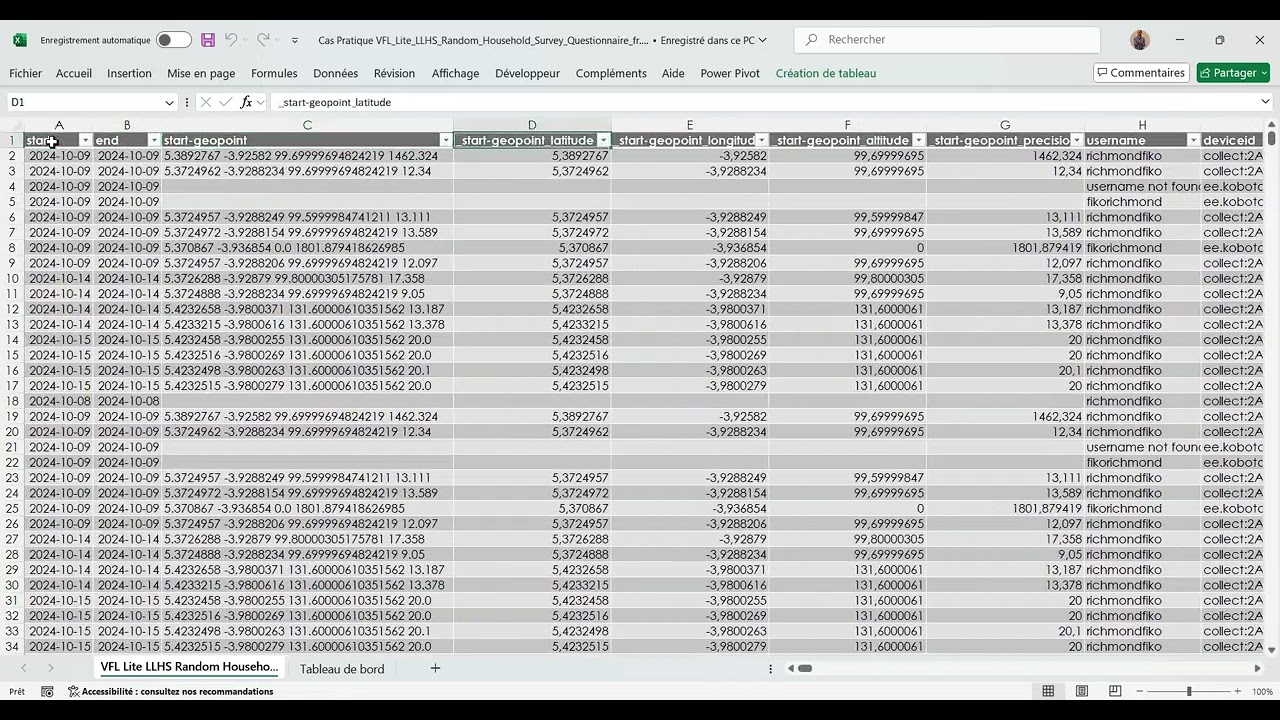This screenshot has height=720, width=1280.
Task: Open the Données ribbon tab
Action: (335, 73)
